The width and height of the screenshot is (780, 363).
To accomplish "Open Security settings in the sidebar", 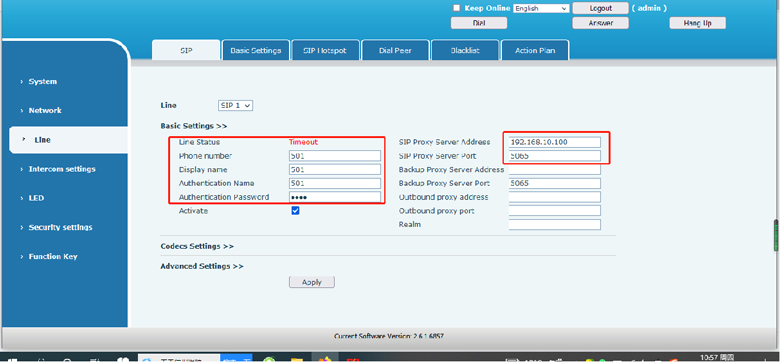I will [x=60, y=227].
